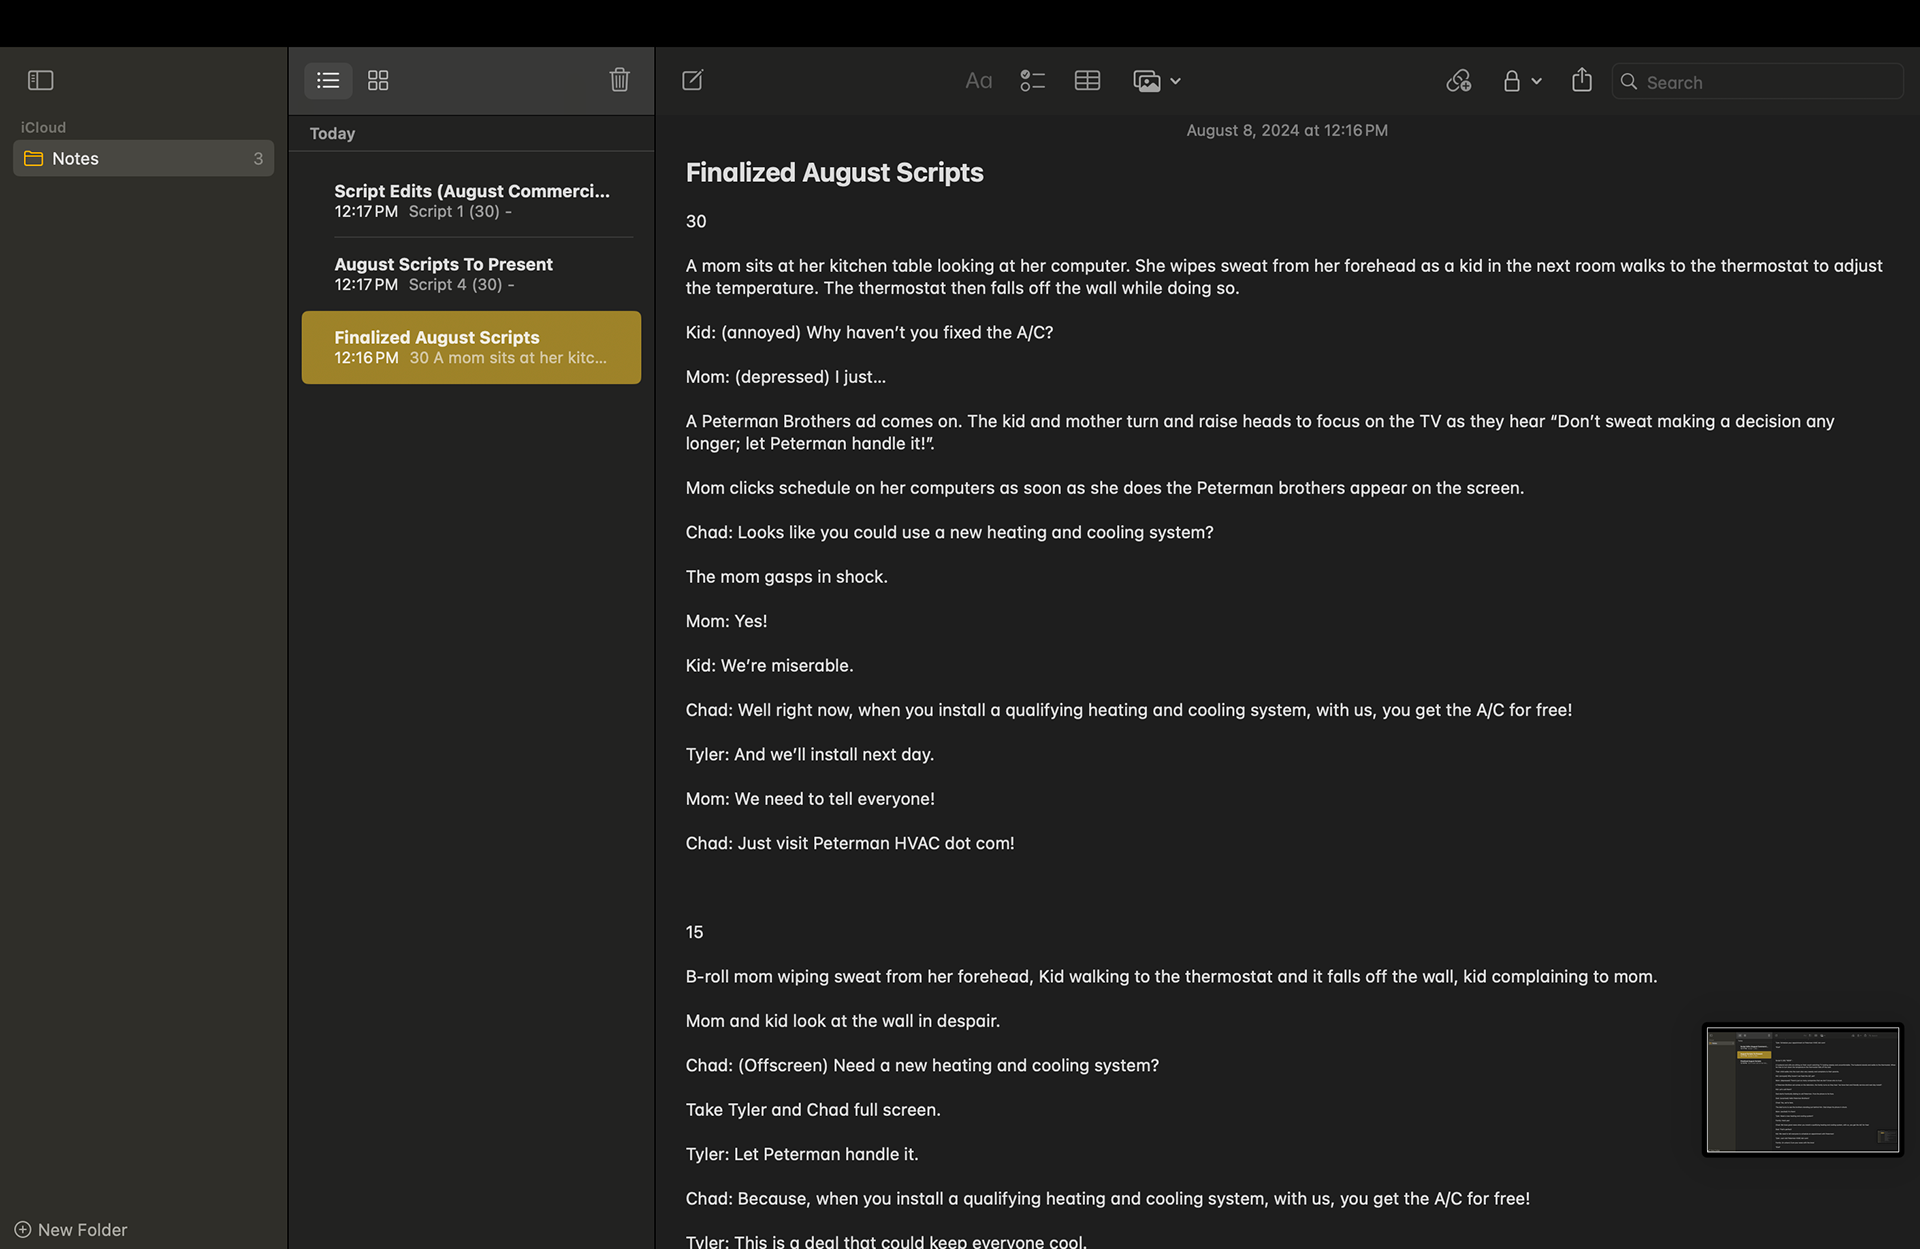Select the Notes folder in sidebar
The image size is (1920, 1249).
pos(143,158)
